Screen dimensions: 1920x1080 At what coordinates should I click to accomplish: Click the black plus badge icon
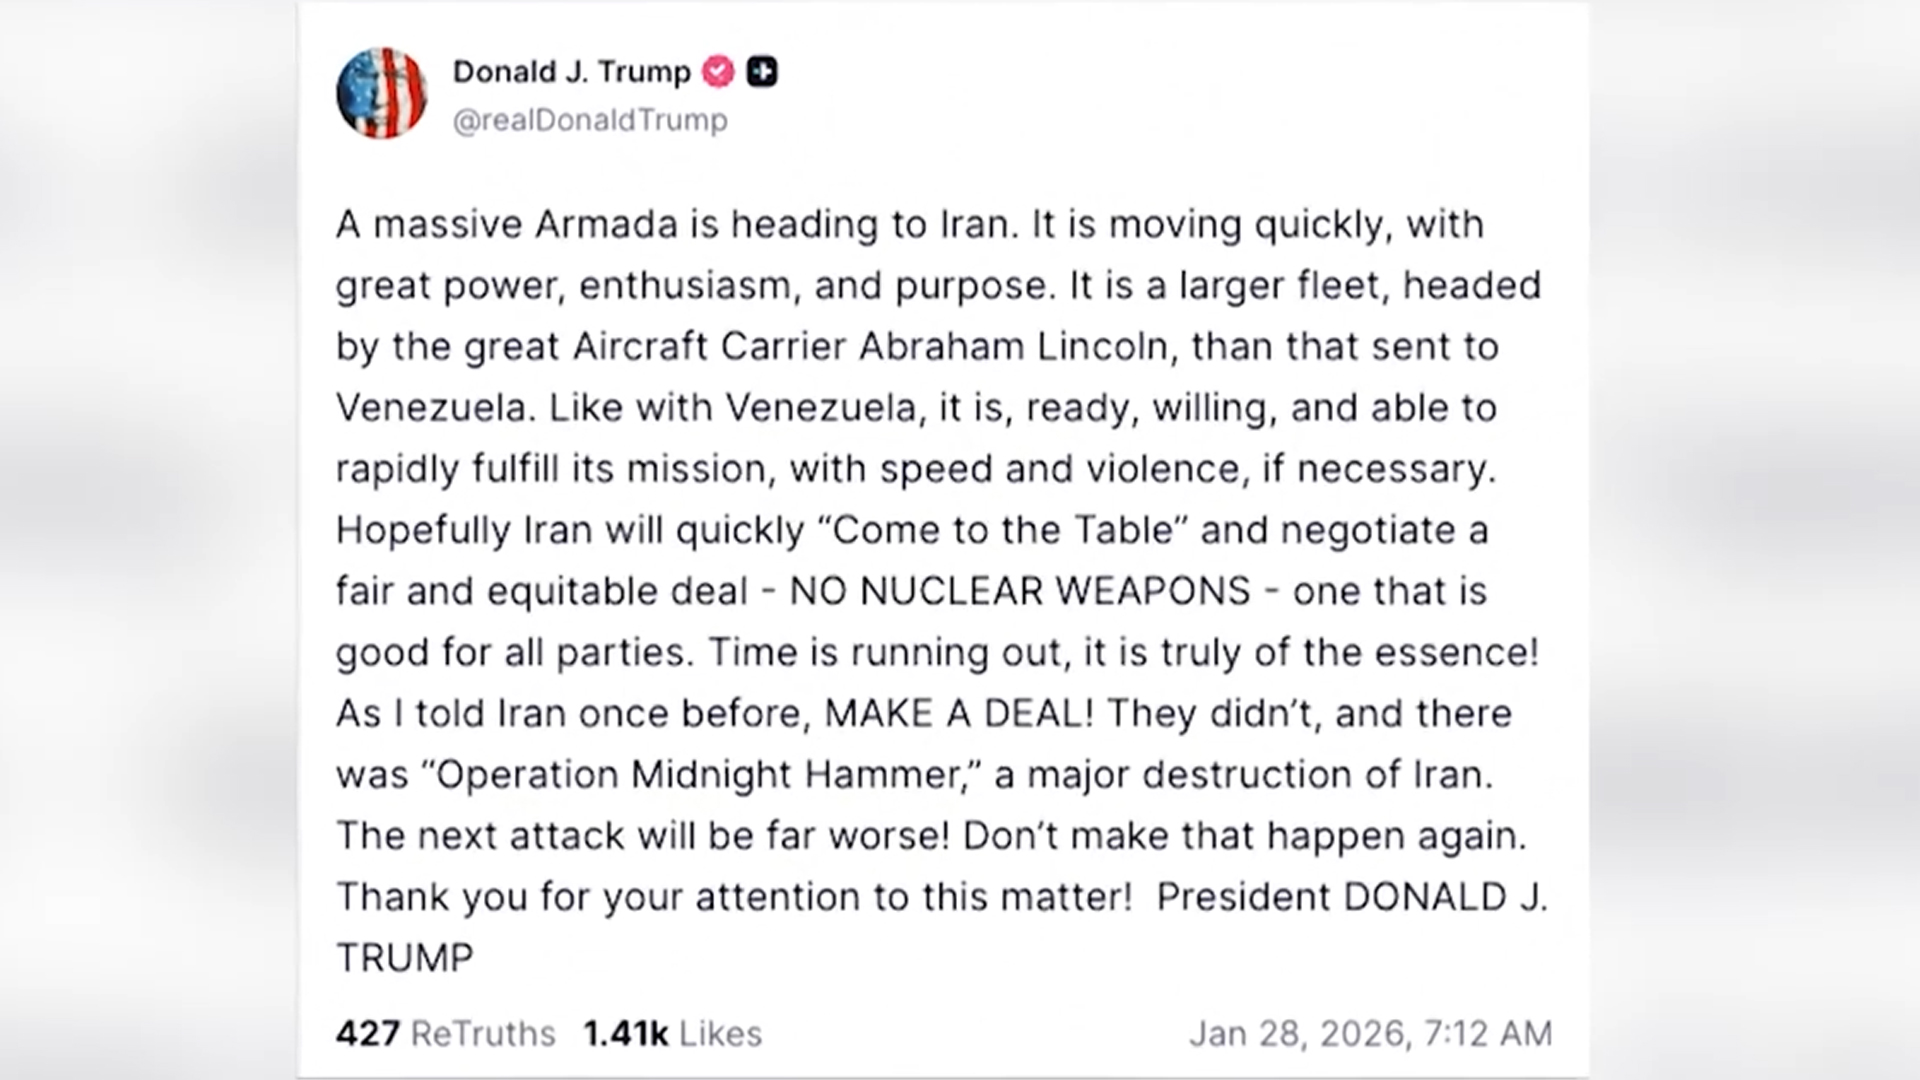[762, 72]
